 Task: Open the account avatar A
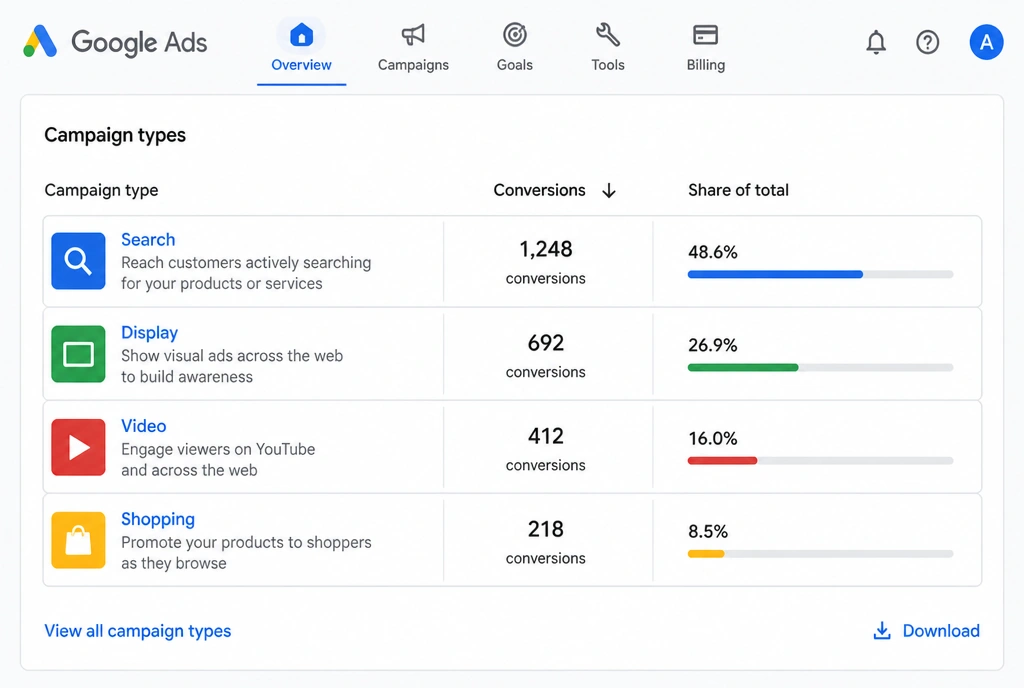tap(986, 42)
